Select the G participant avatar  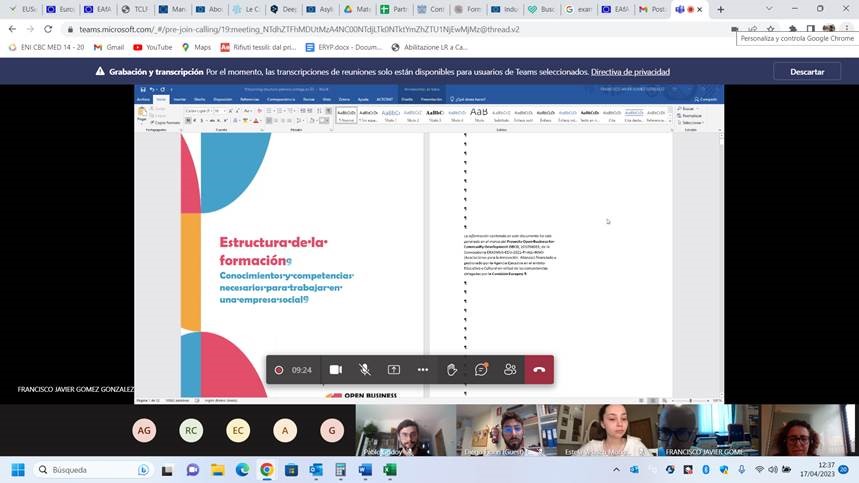pos(331,430)
